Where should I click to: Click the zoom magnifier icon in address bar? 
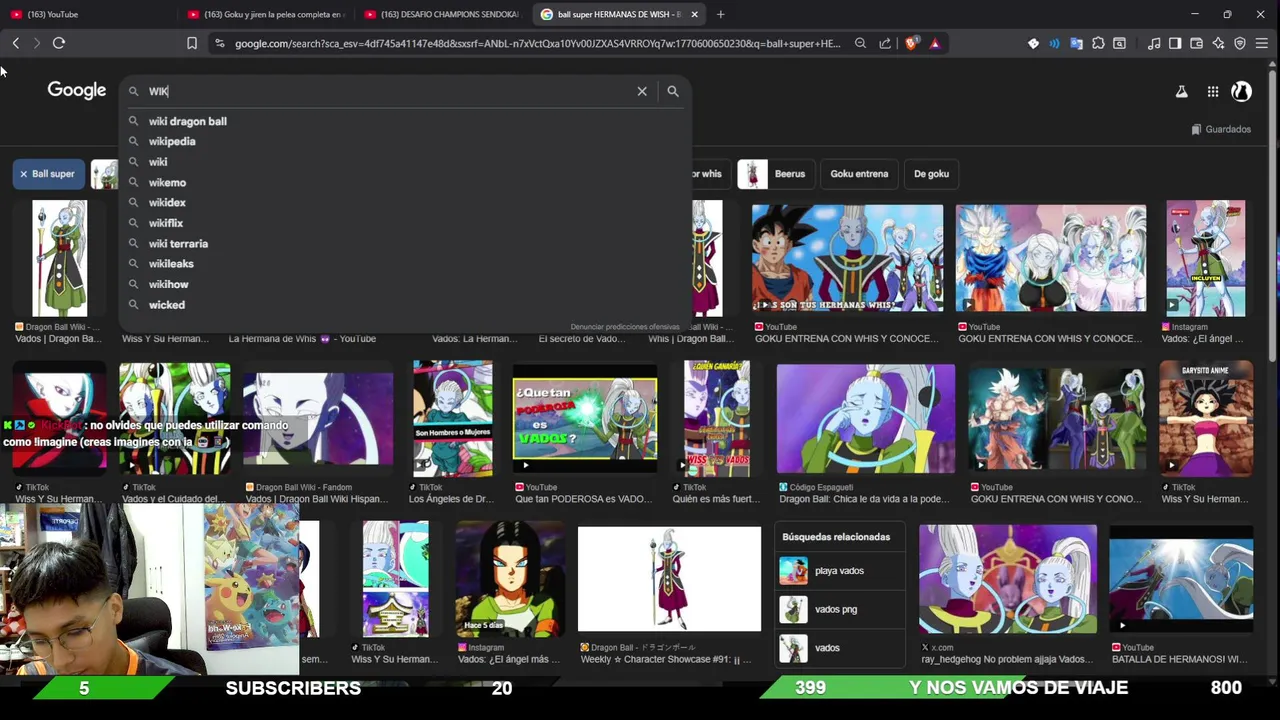coord(860,43)
